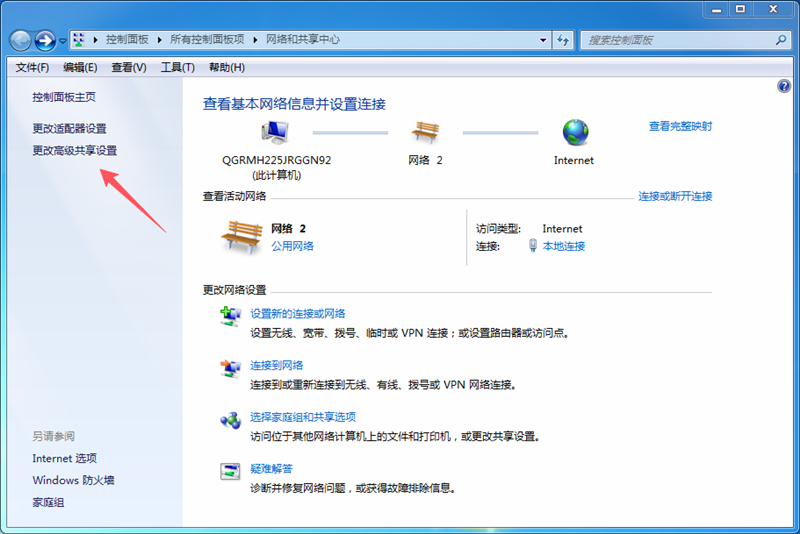
Task: Open the 本地连接 connection link
Action: (x=563, y=246)
